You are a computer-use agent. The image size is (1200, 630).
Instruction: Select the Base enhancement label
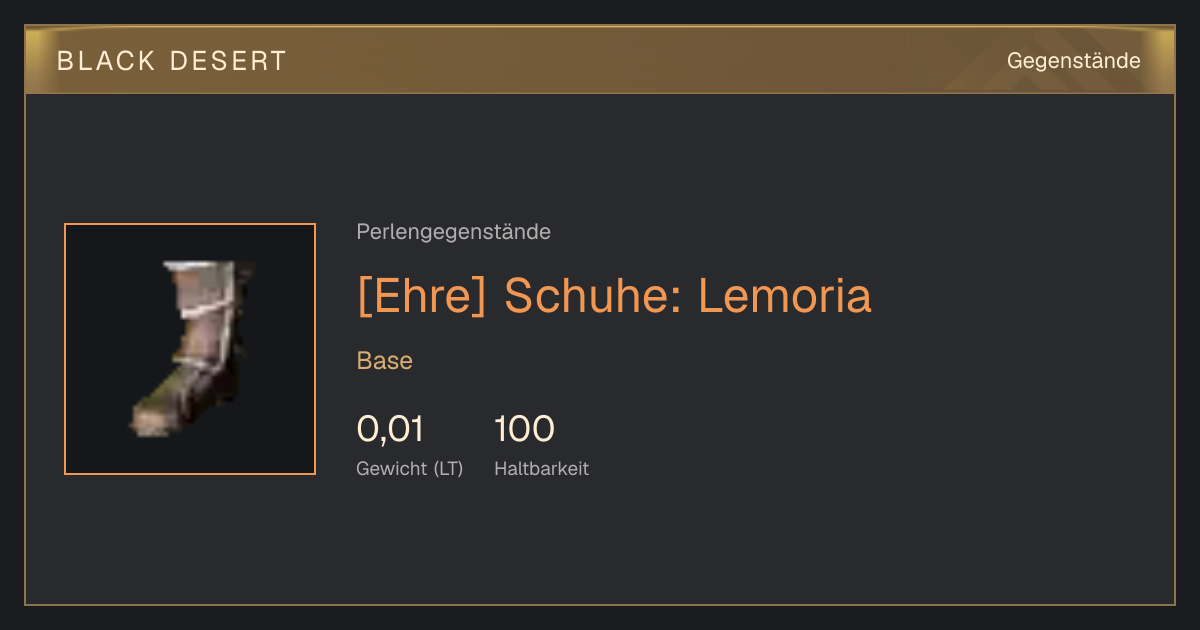(385, 361)
